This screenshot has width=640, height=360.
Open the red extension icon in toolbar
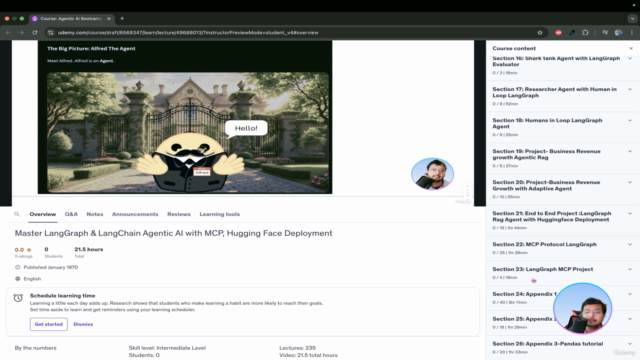click(x=558, y=33)
